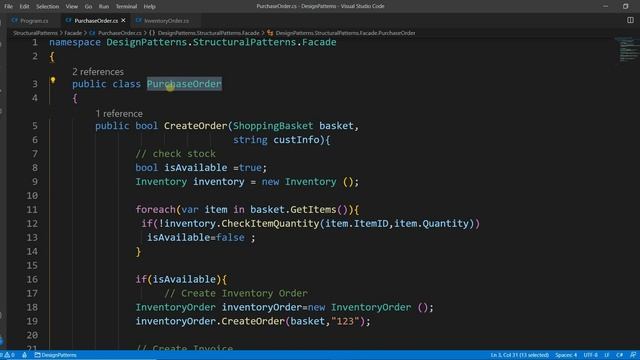Viewport: 640px width, 360px height.
Task: Select the PurchaseOrder.cs tab
Action: click(x=96, y=20)
